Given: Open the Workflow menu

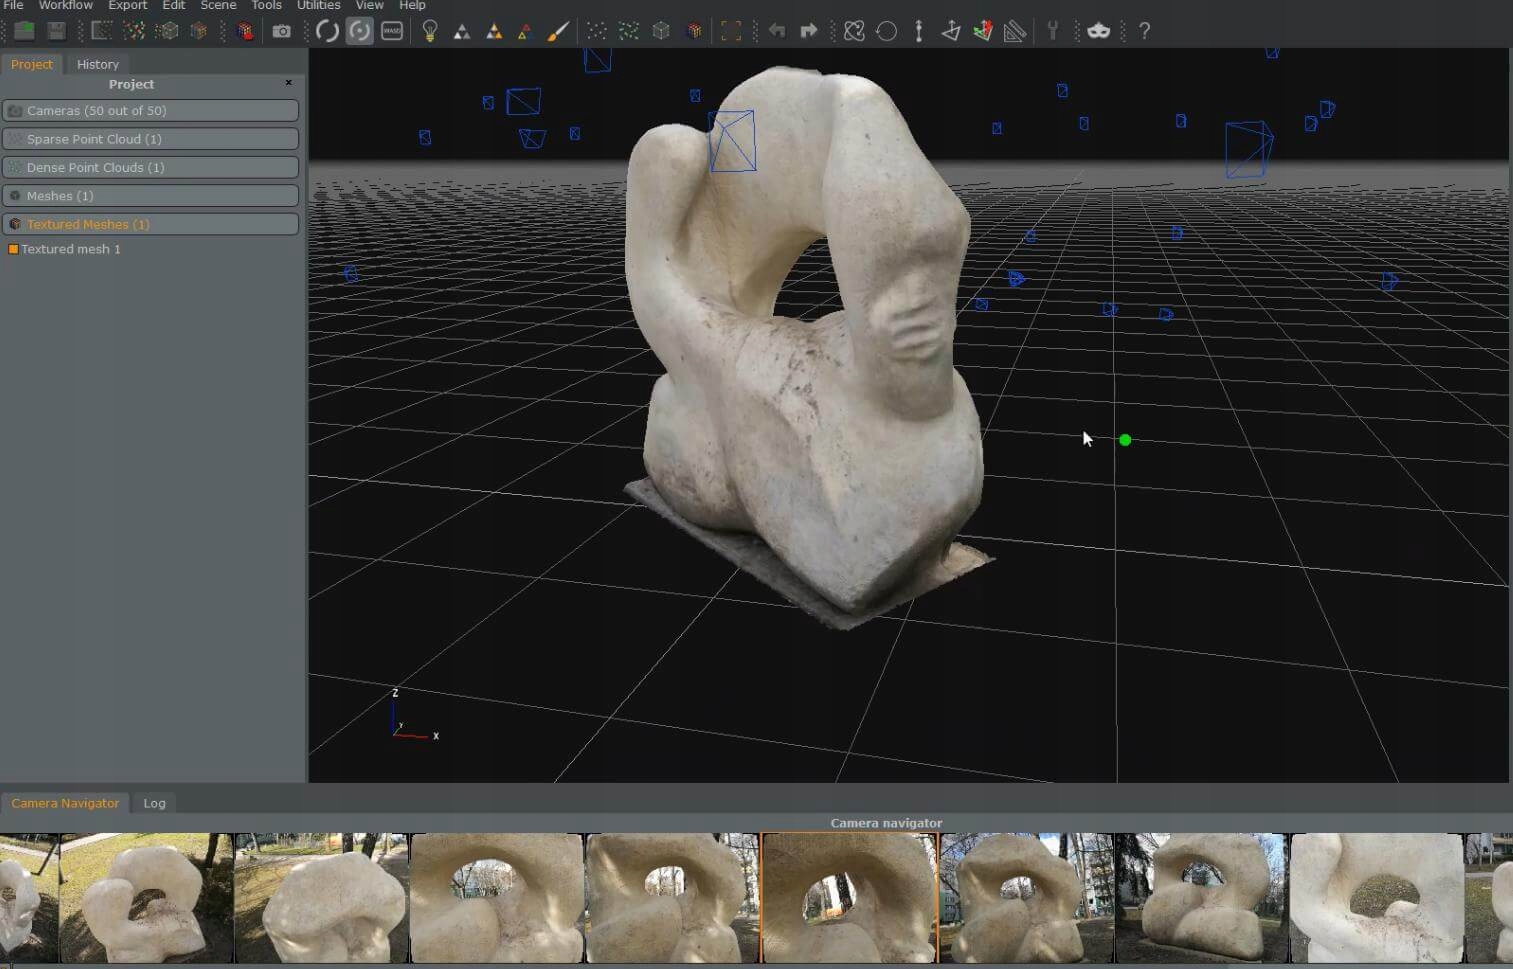Looking at the screenshot, I should (65, 6).
